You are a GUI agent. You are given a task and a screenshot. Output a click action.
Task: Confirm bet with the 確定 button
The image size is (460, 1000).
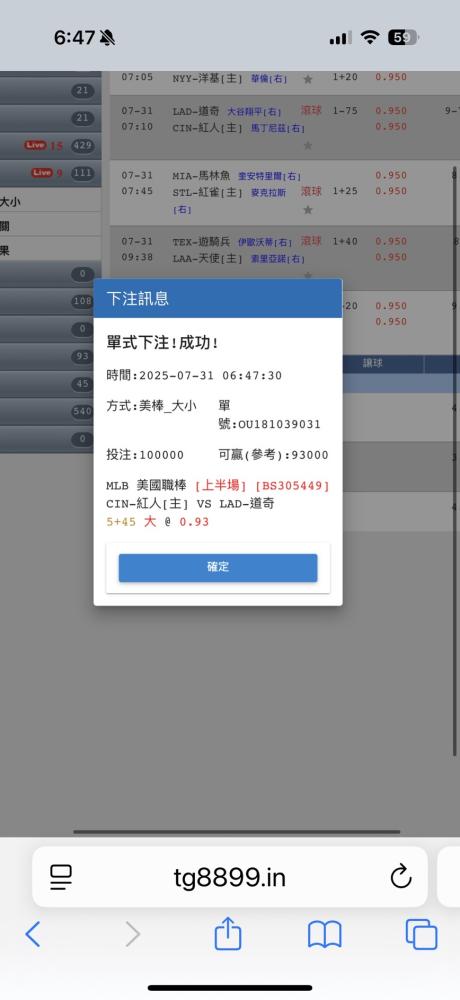(x=218, y=568)
